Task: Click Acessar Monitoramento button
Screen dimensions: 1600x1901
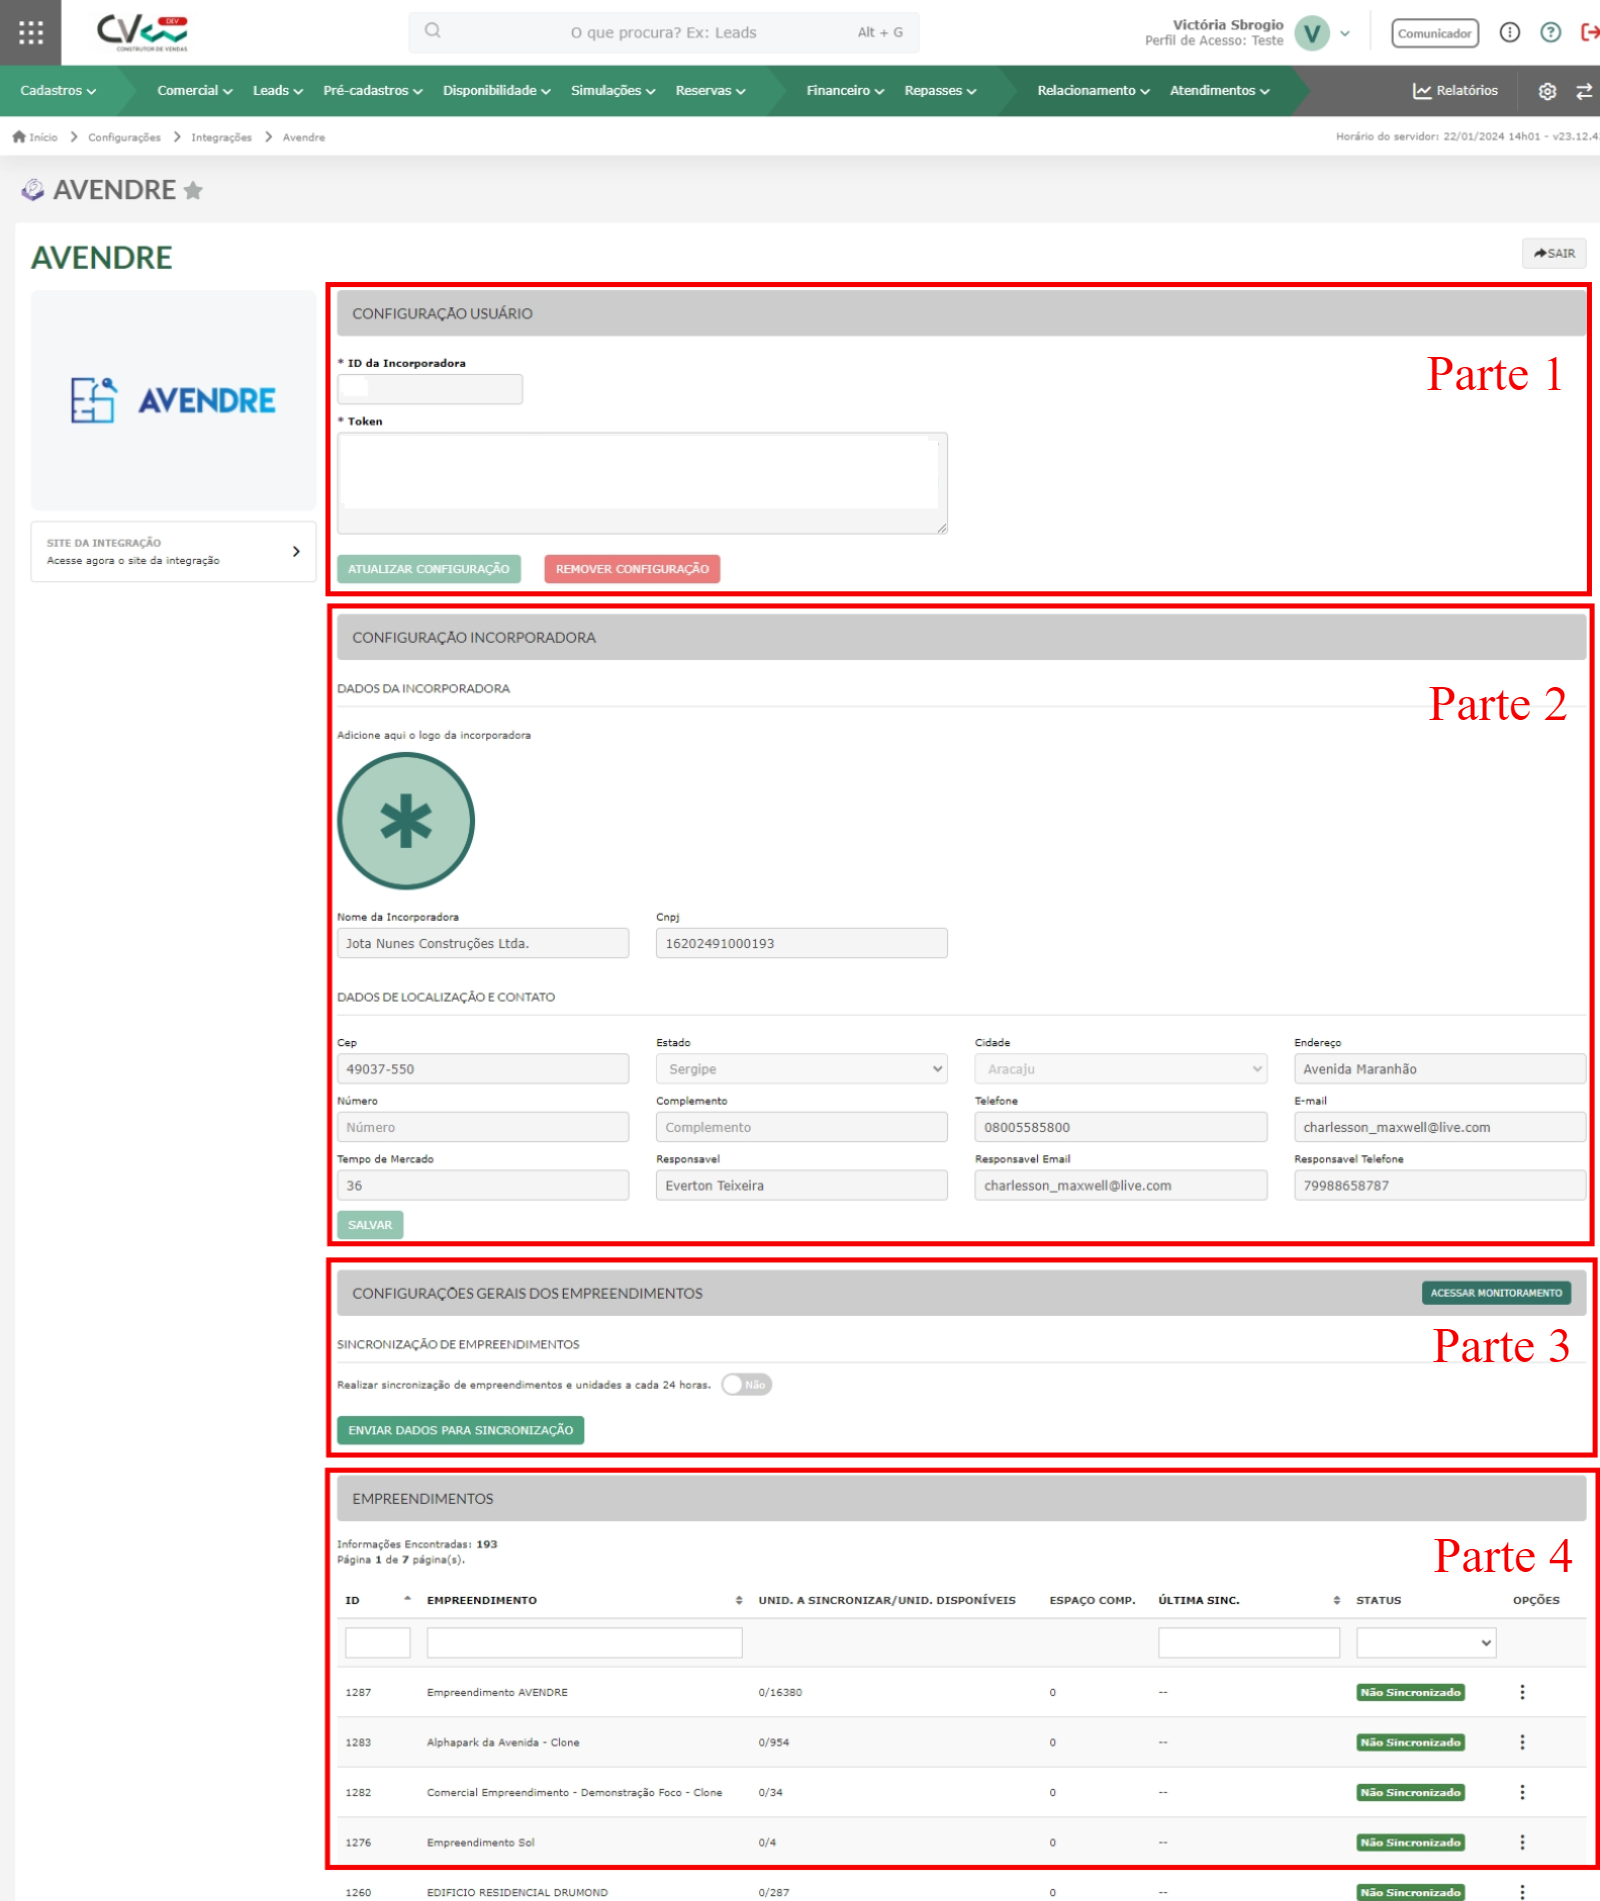Action: click(1496, 1293)
